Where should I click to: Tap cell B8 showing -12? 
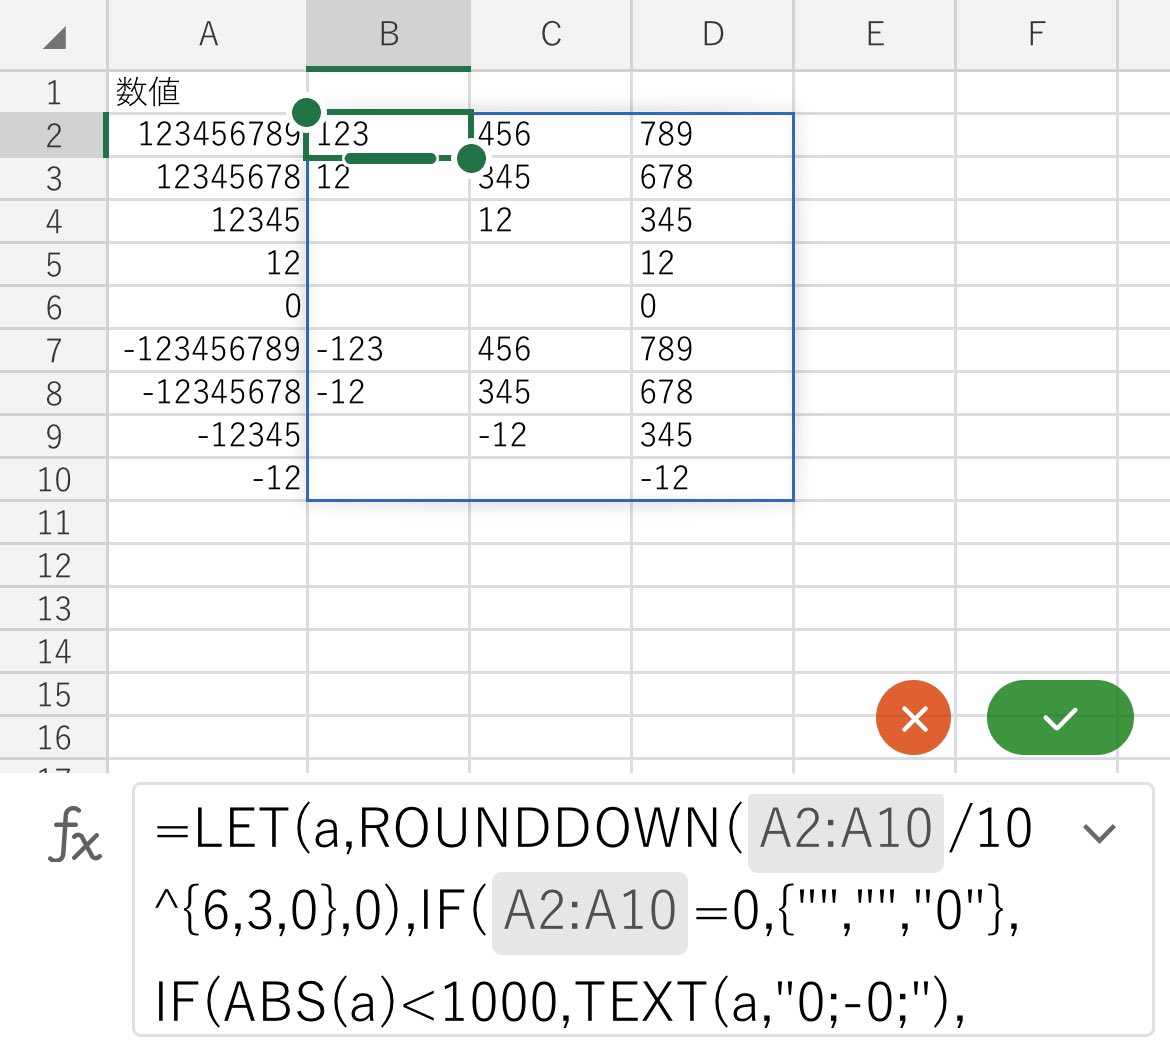tap(388, 392)
